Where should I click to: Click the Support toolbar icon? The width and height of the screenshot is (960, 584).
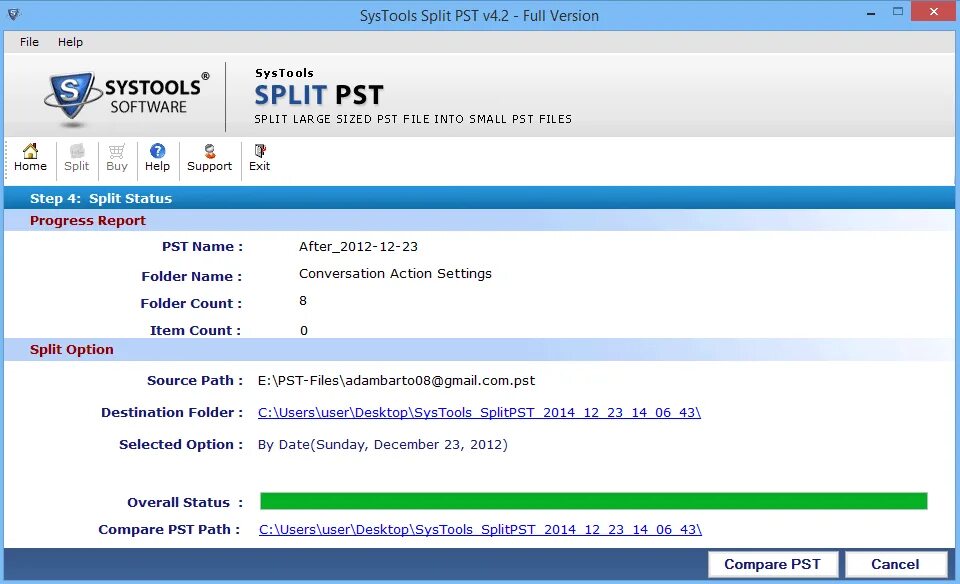[209, 158]
